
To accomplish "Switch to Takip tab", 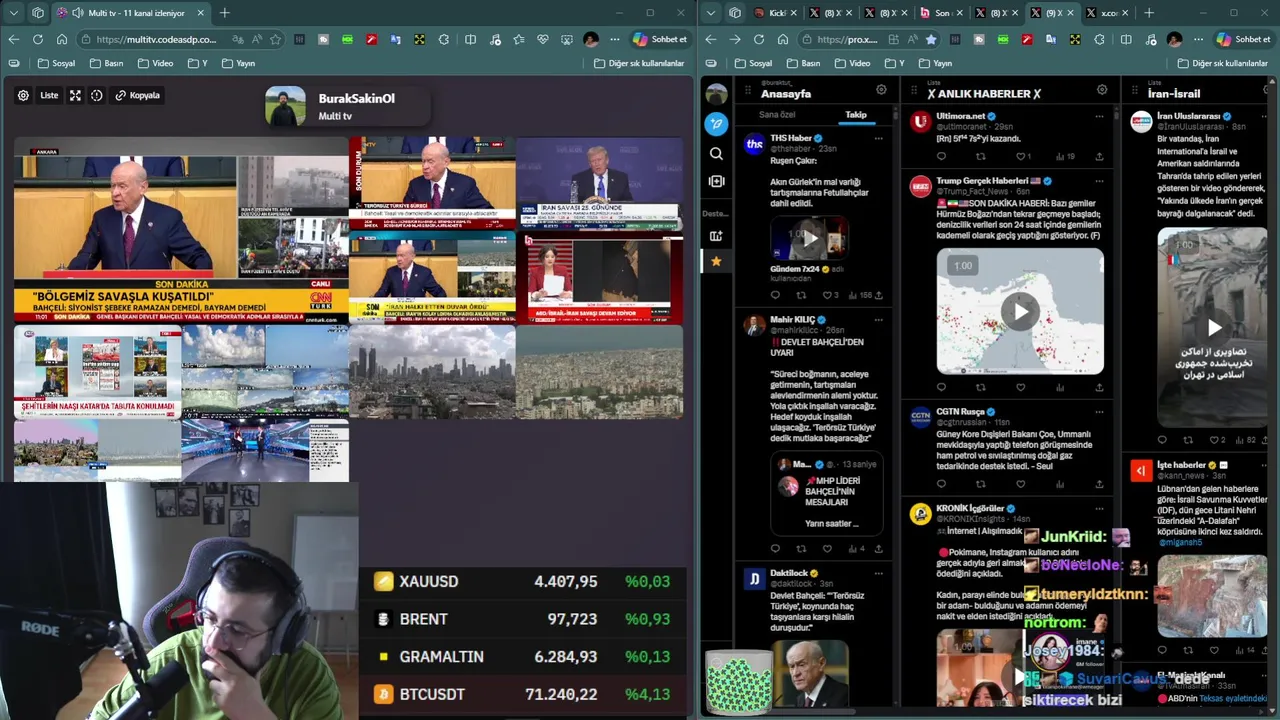I will click(x=856, y=114).
